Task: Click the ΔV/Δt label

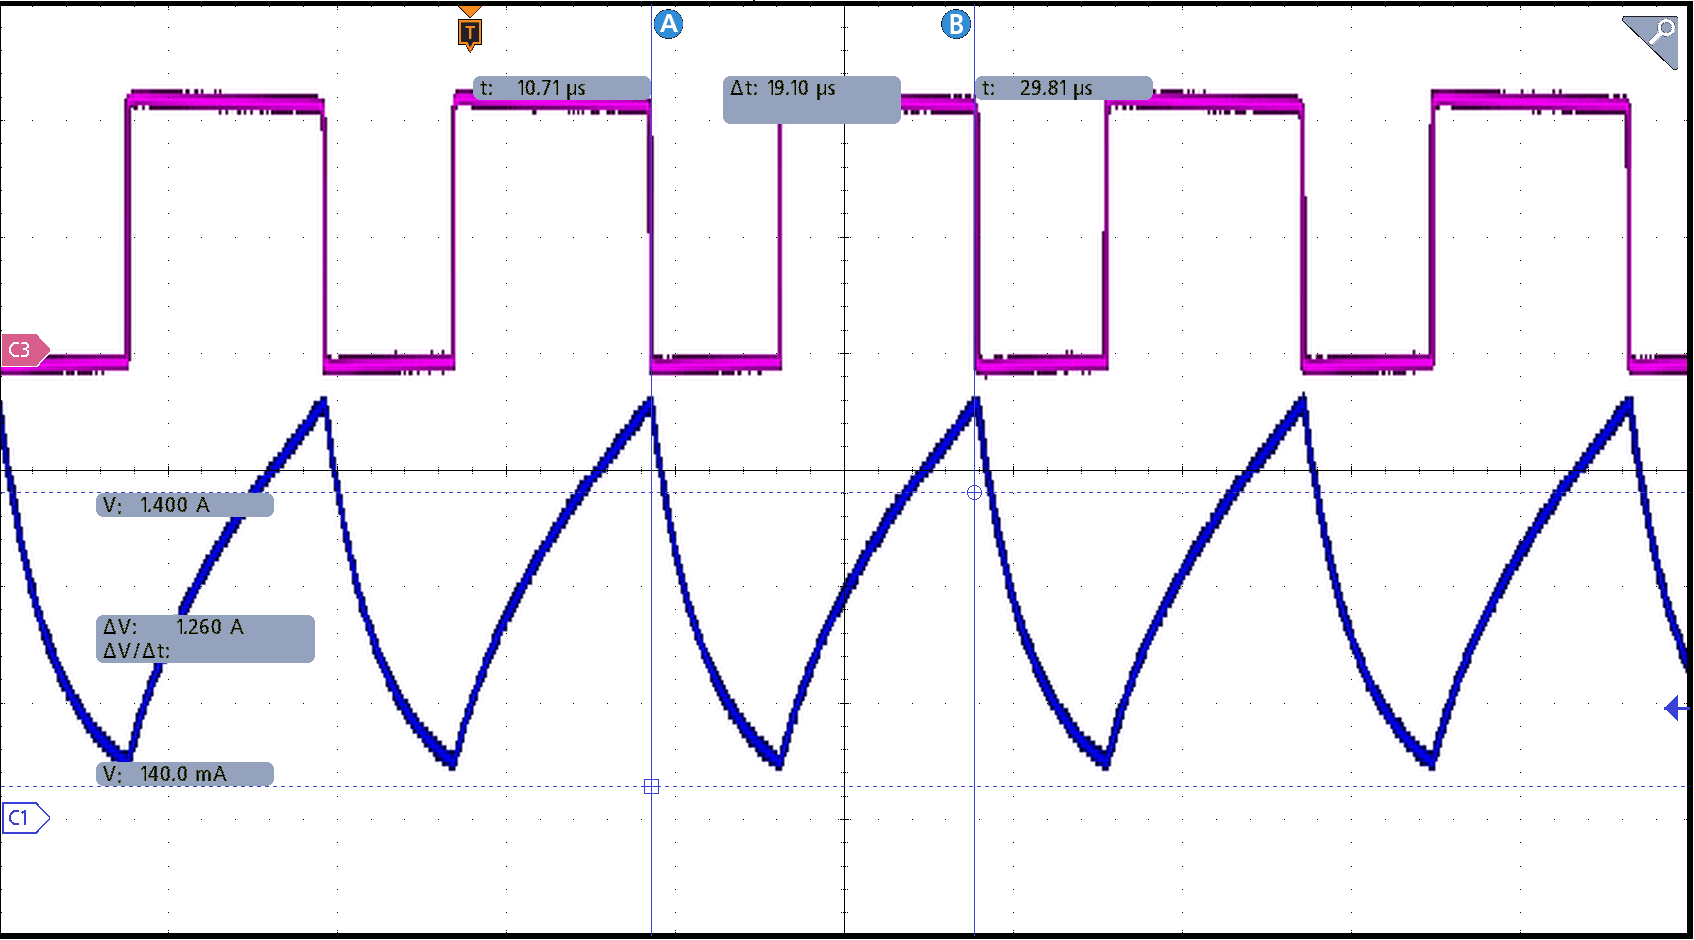Action: click(137, 651)
